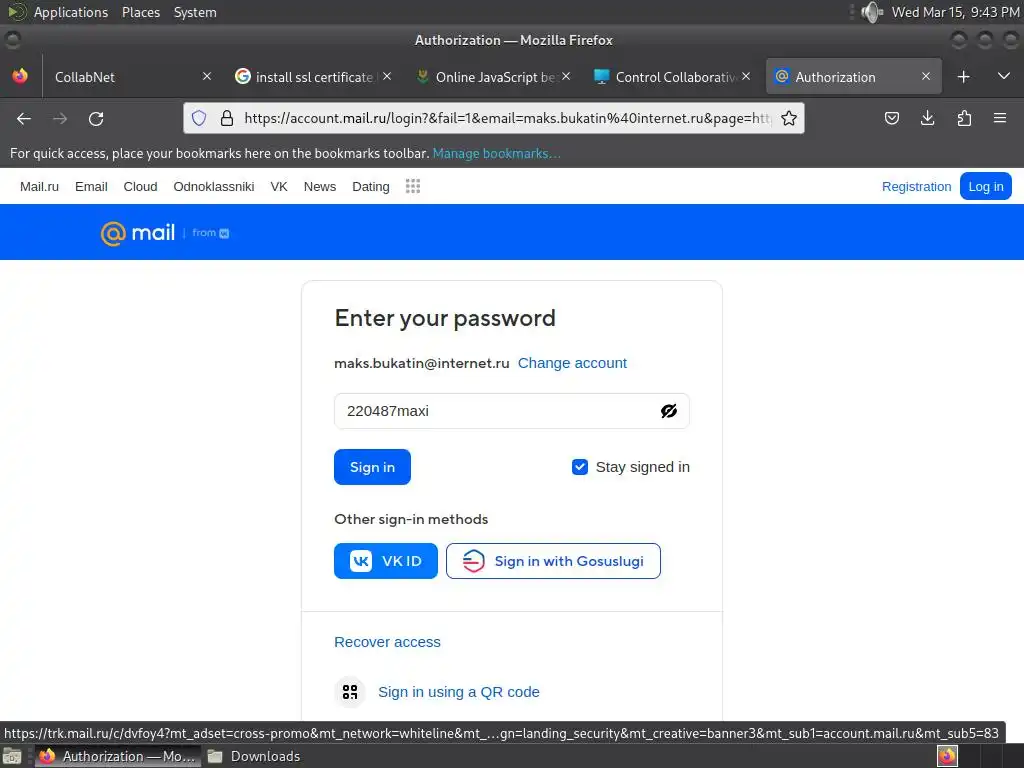This screenshot has width=1024, height=768.
Task: Open the Downloads toolbar icon
Action: tap(927, 118)
